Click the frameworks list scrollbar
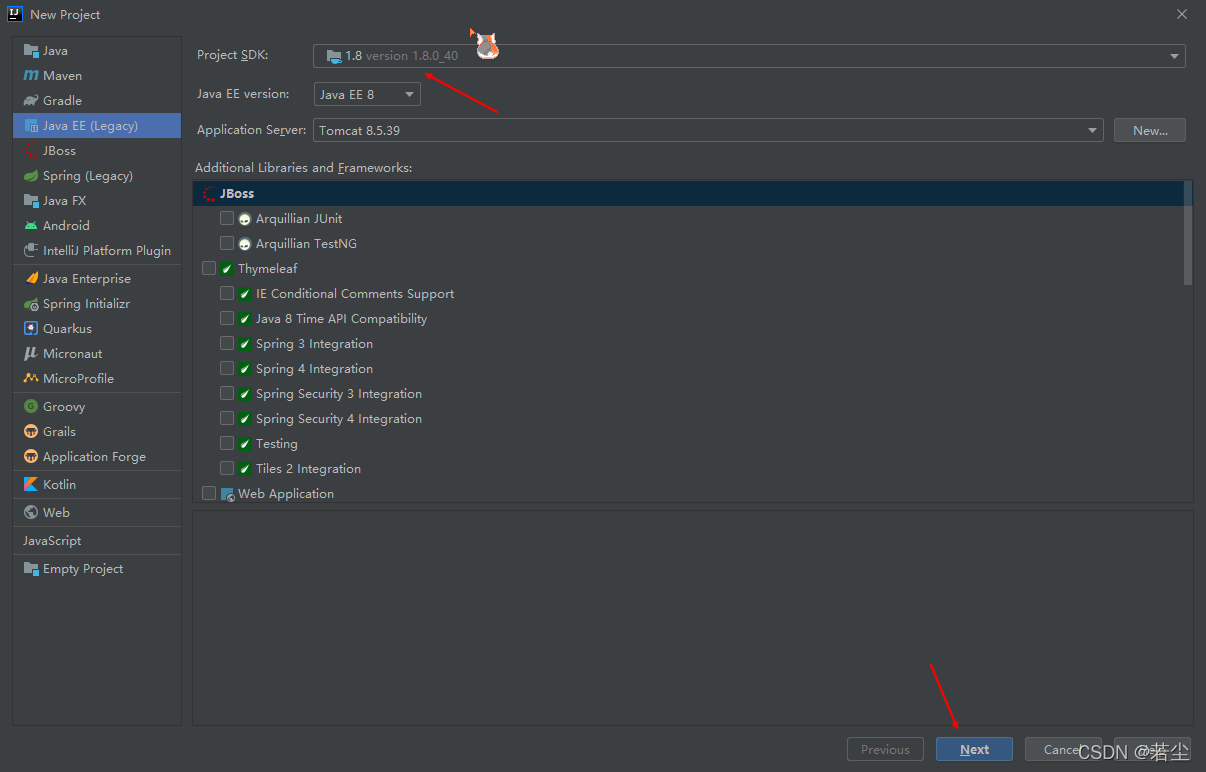This screenshot has width=1206, height=772. coord(1188,233)
